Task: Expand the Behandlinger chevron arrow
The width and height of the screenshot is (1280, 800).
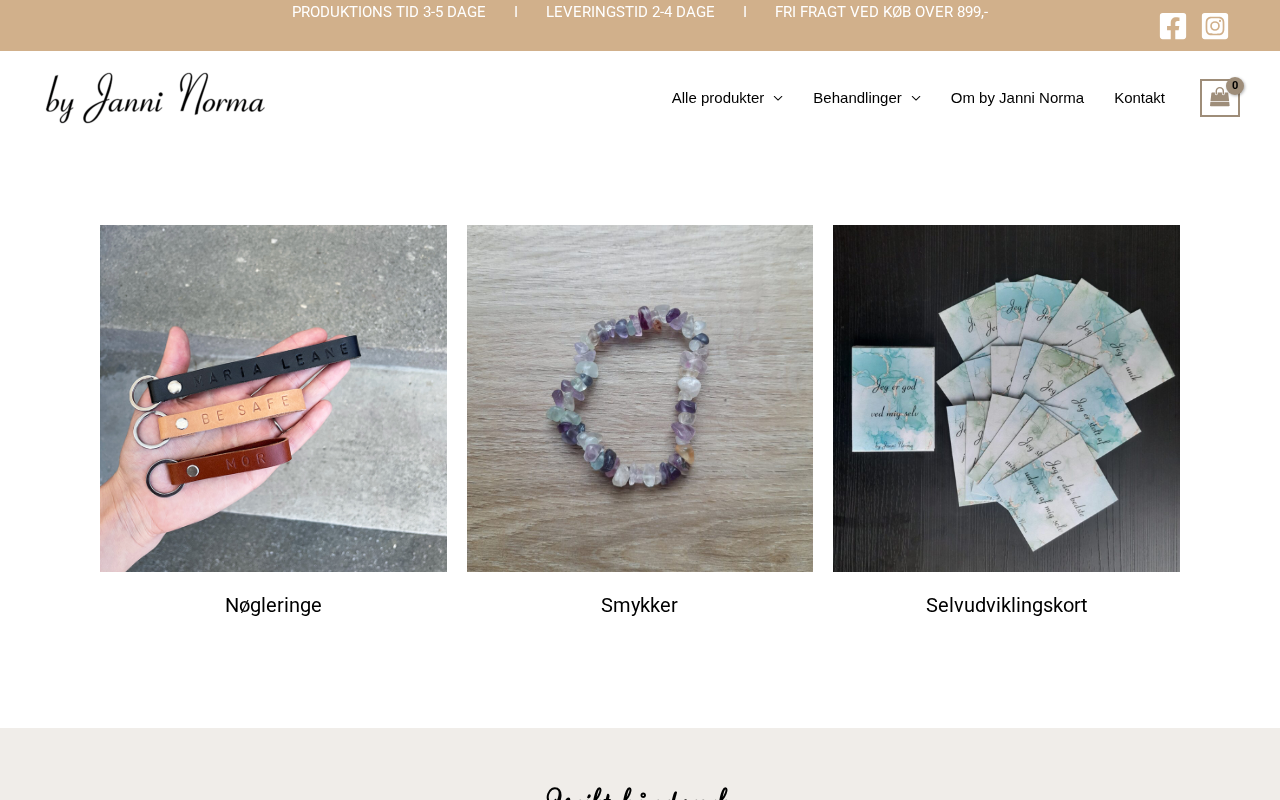Action: coord(916,98)
